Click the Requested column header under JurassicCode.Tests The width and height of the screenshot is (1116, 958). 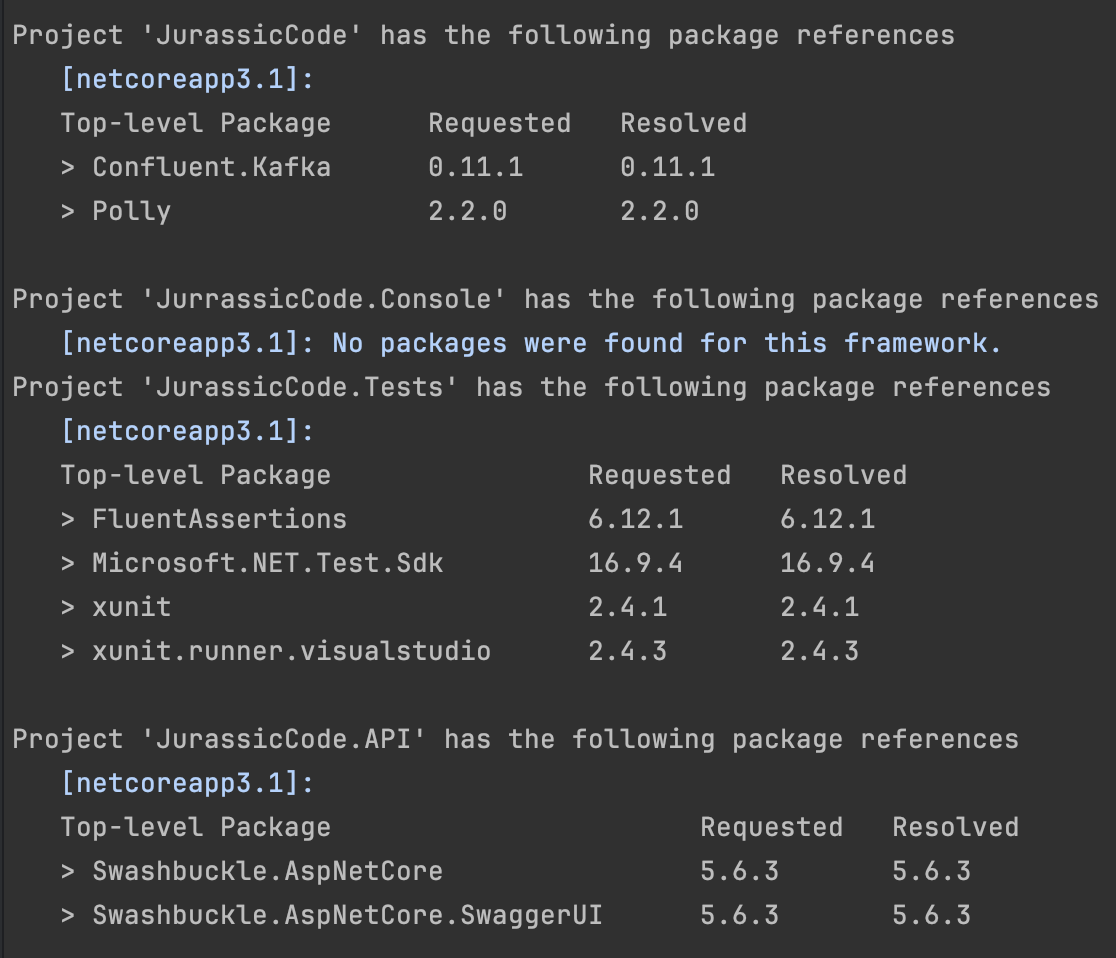659,475
